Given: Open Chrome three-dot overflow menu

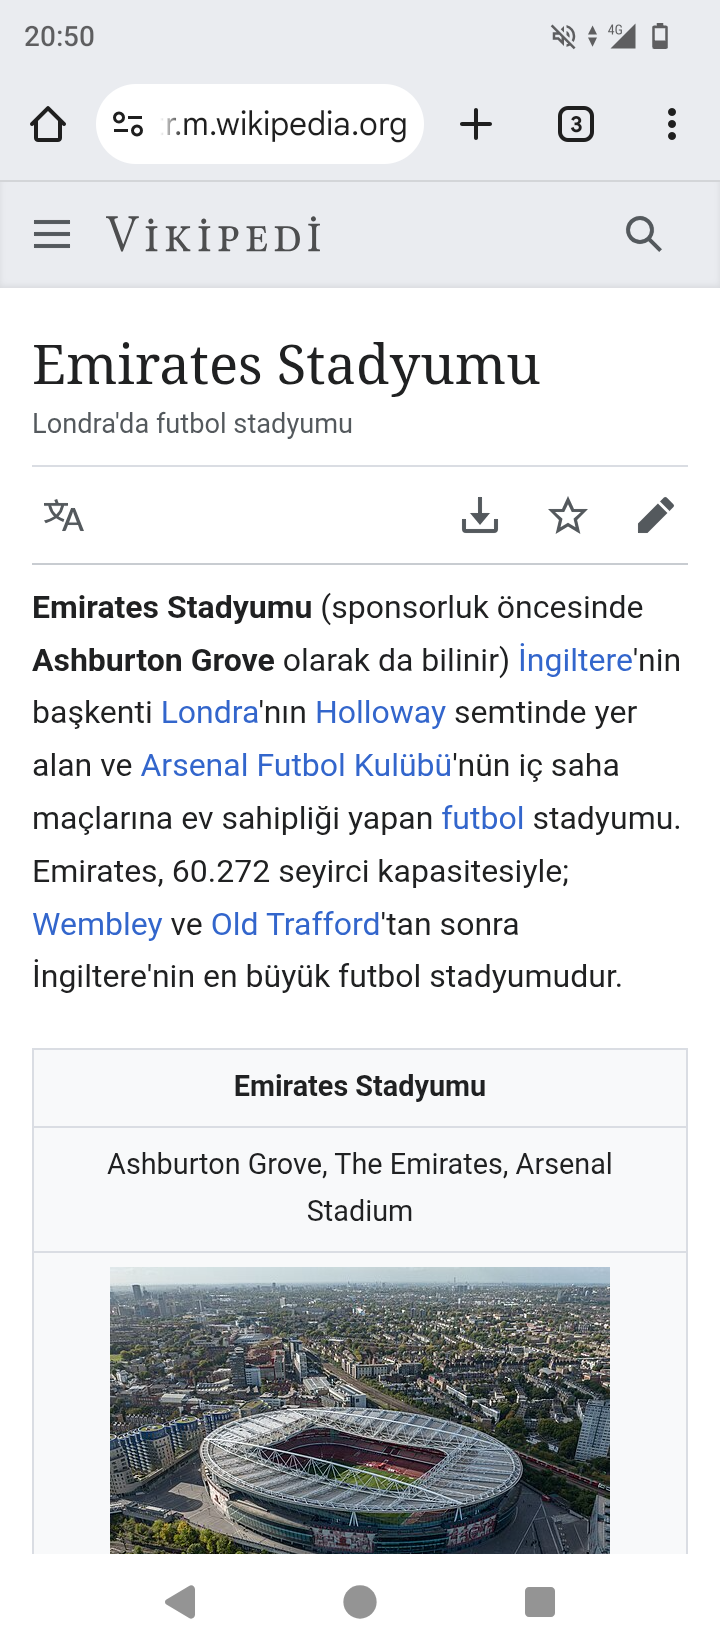Looking at the screenshot, I should point(672,125).
